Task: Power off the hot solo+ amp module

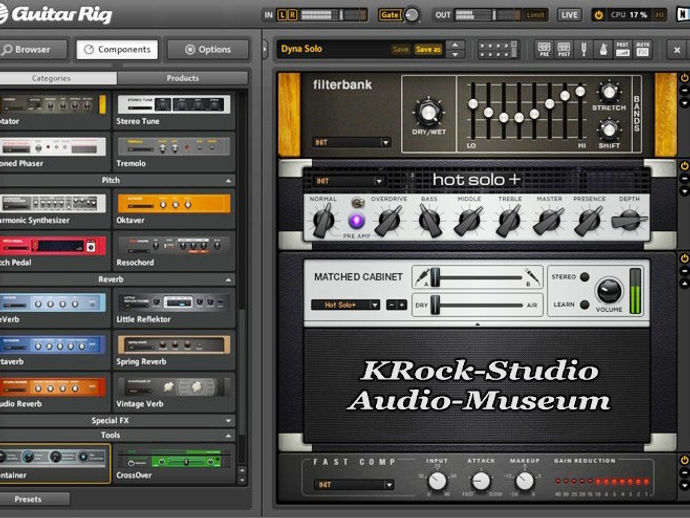Action: coord(684,166)
